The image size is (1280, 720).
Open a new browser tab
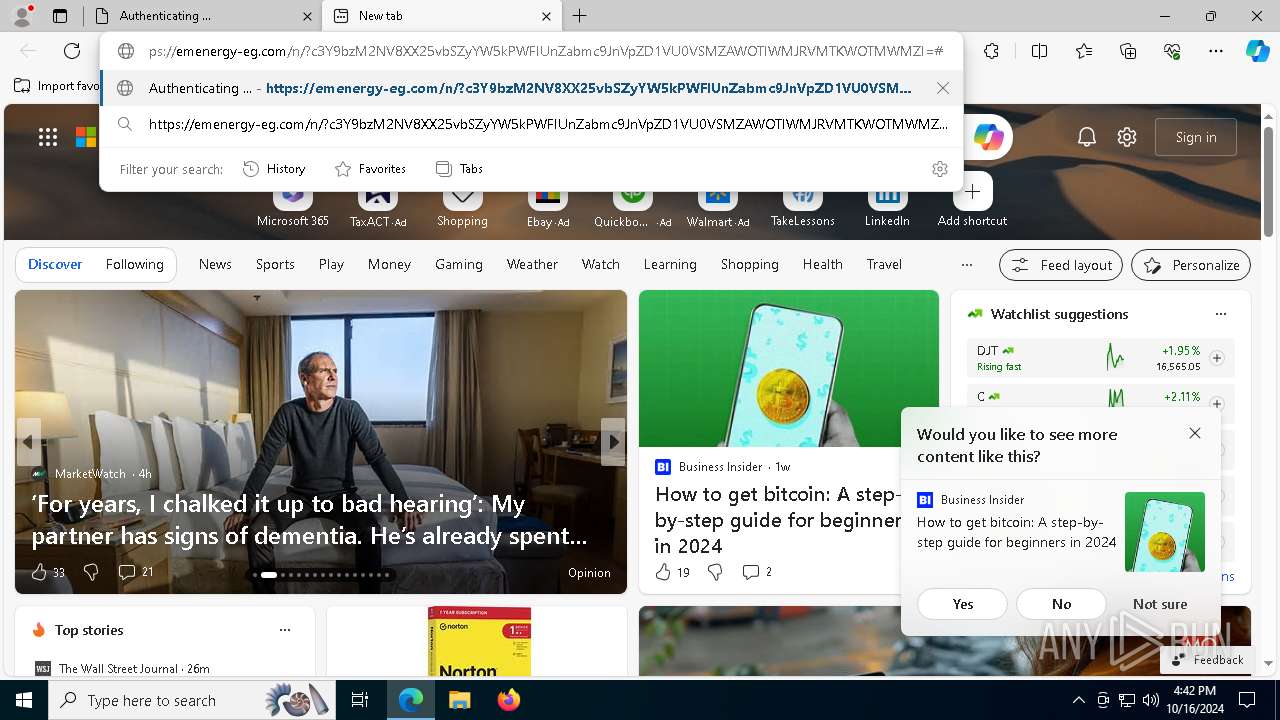(x=579, y=16)
